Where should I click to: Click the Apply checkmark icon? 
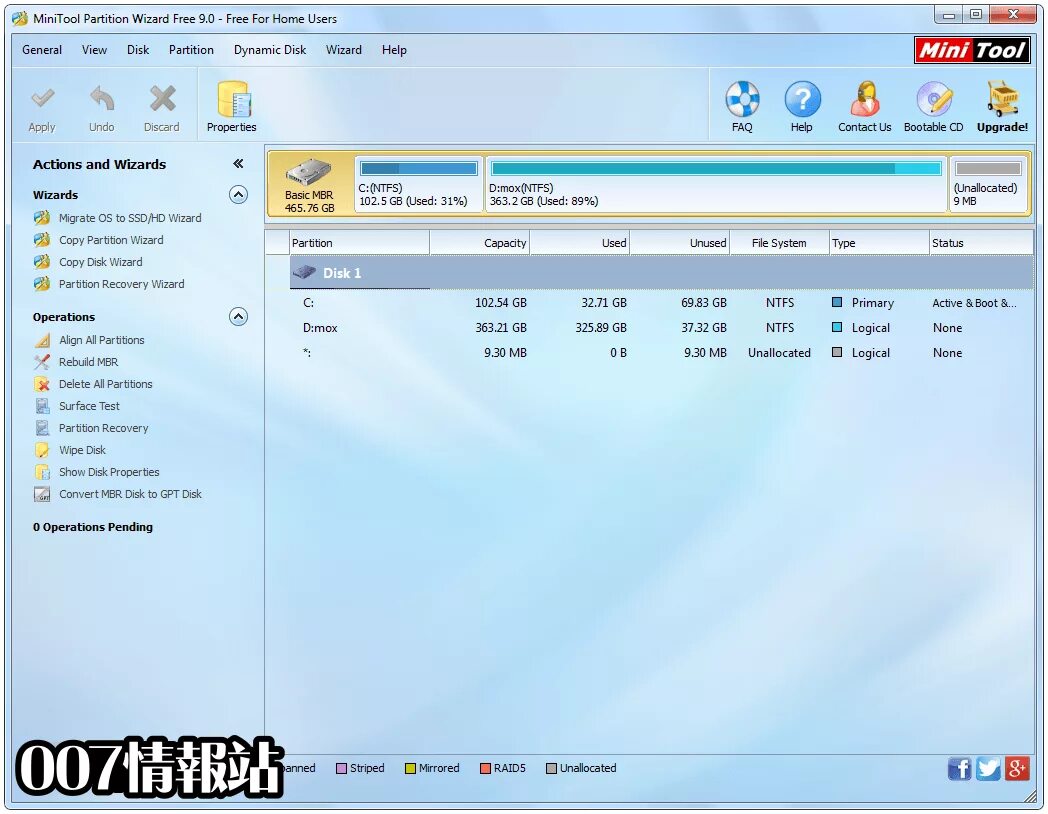(x=42, y=99)
